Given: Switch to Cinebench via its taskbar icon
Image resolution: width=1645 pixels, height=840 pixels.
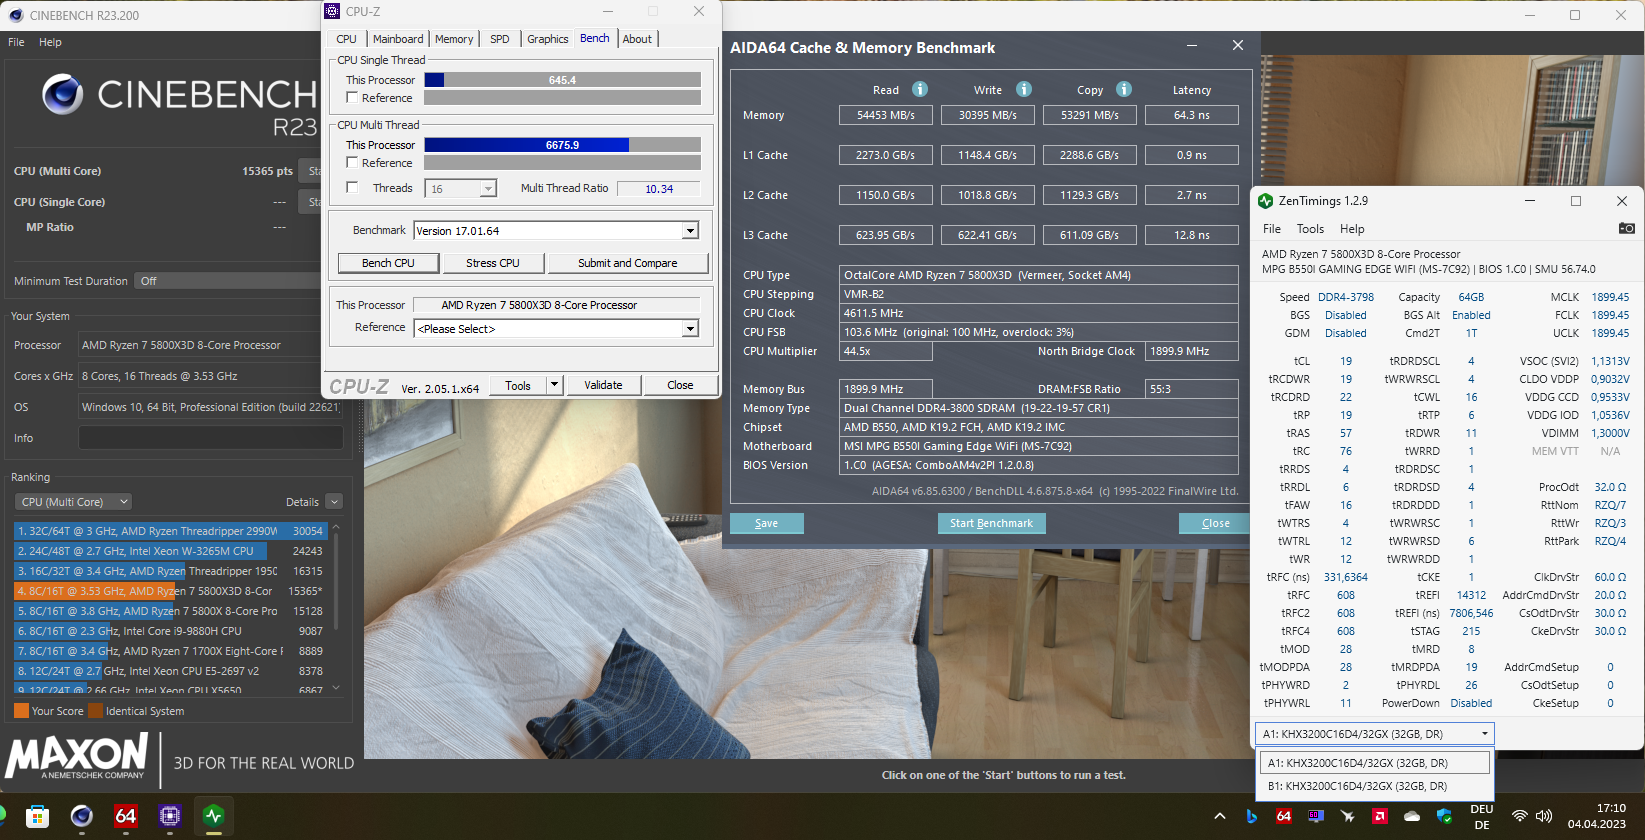Looking at the screenshot, I should [81, 816].
